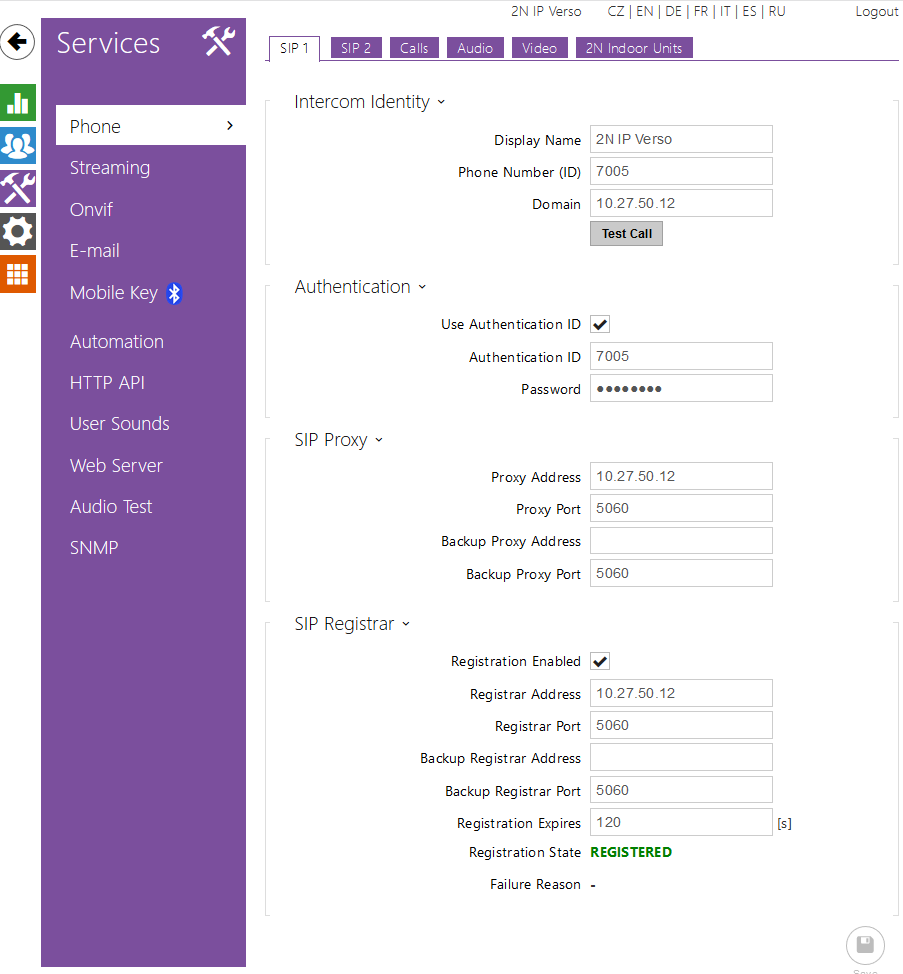
Task: Open the orange System grid icon
Action: (x=18, y=274)
